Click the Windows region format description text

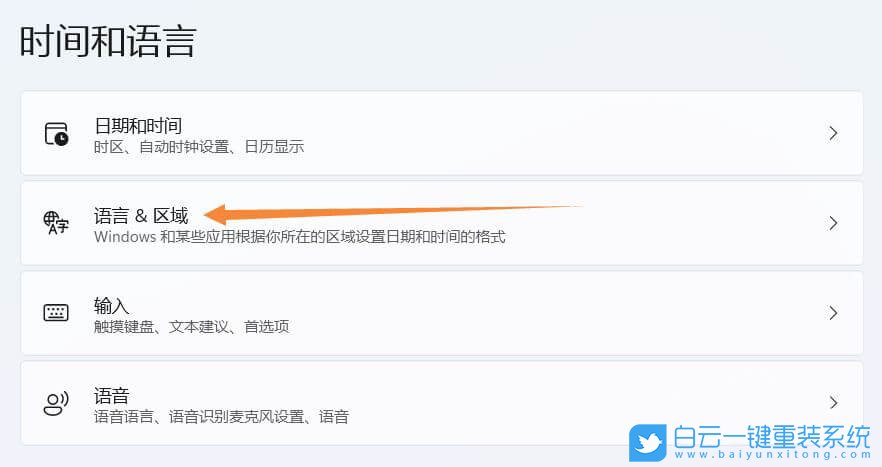[x=299, y=237]
